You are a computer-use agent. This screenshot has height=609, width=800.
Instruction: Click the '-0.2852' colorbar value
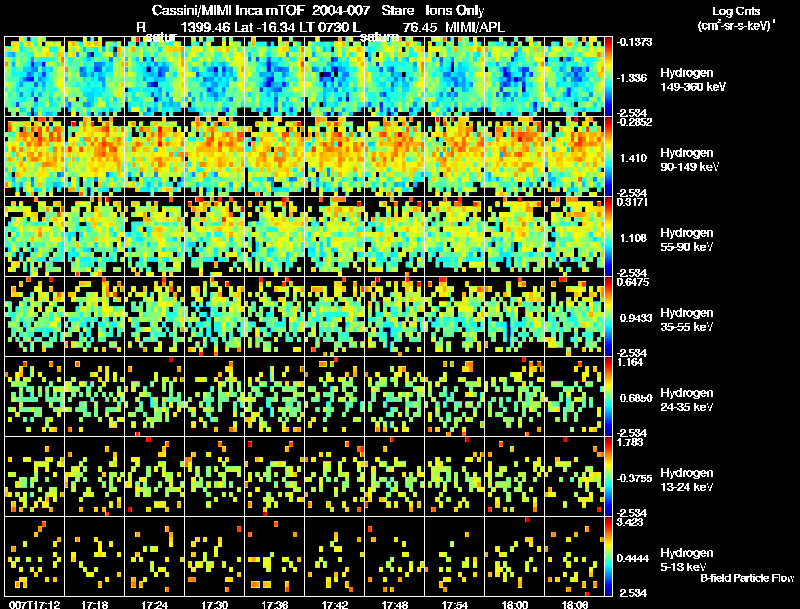point(634,122)
